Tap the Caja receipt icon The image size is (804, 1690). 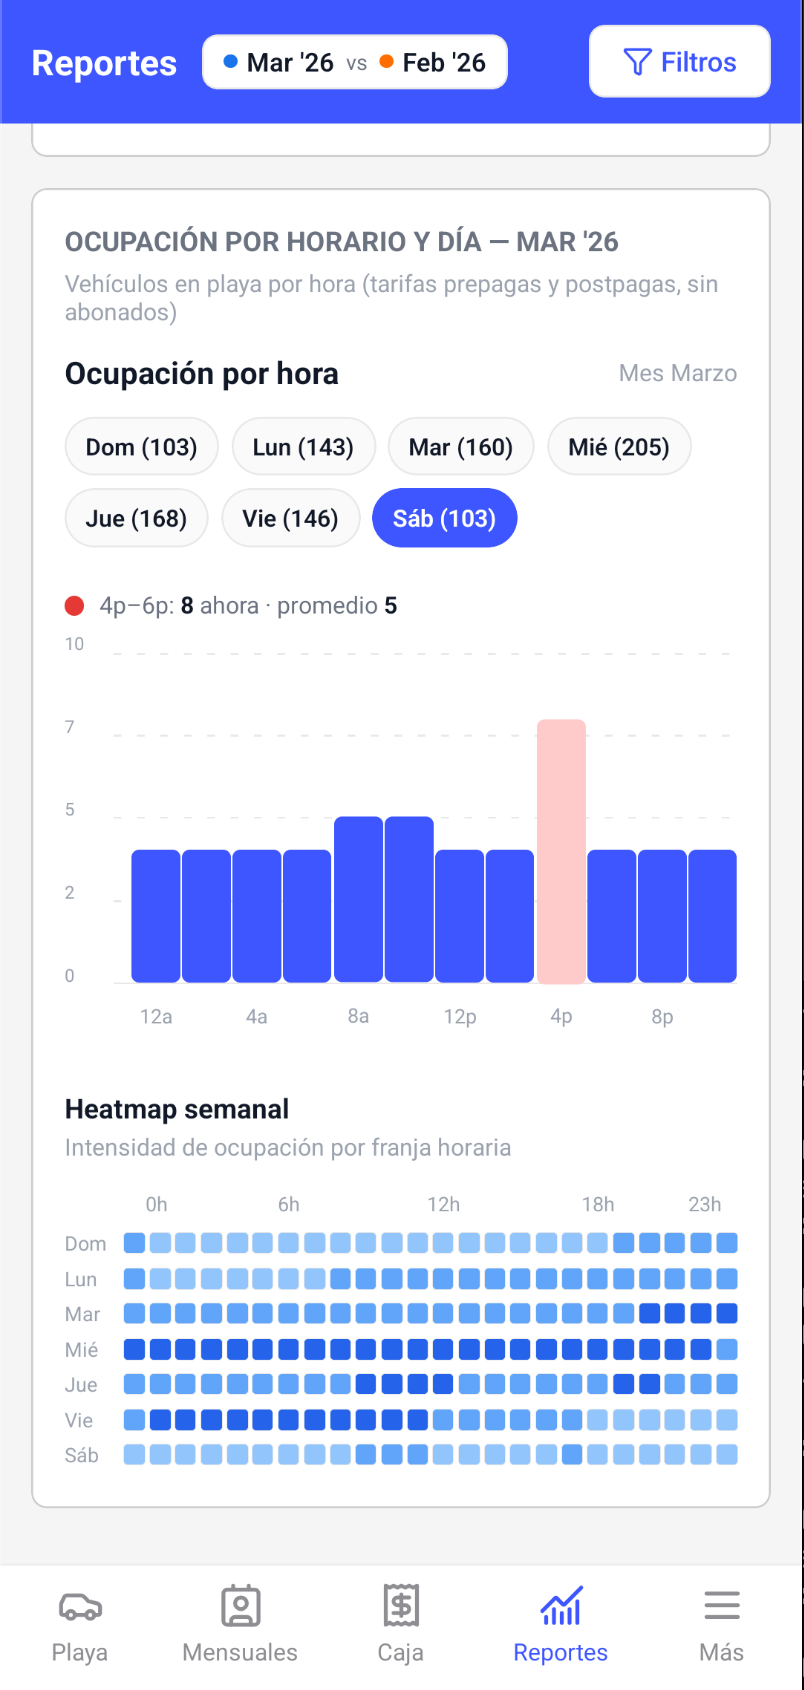pyautogui.click(x=400, y=1607)
